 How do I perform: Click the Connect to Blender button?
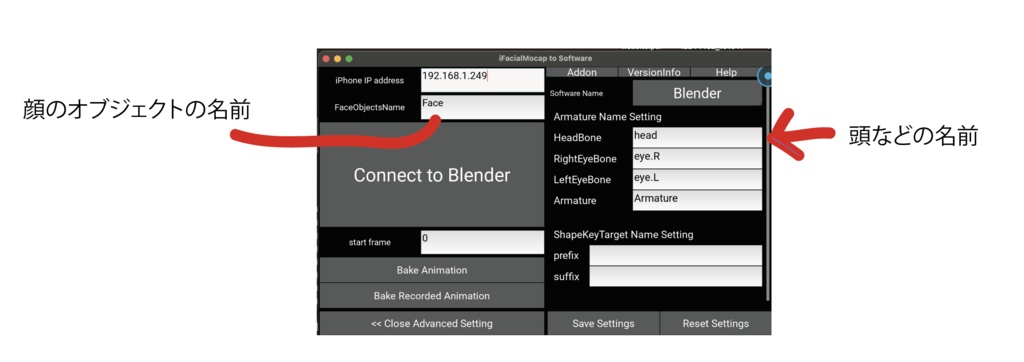pyautogui.click(x=432, y=175)
